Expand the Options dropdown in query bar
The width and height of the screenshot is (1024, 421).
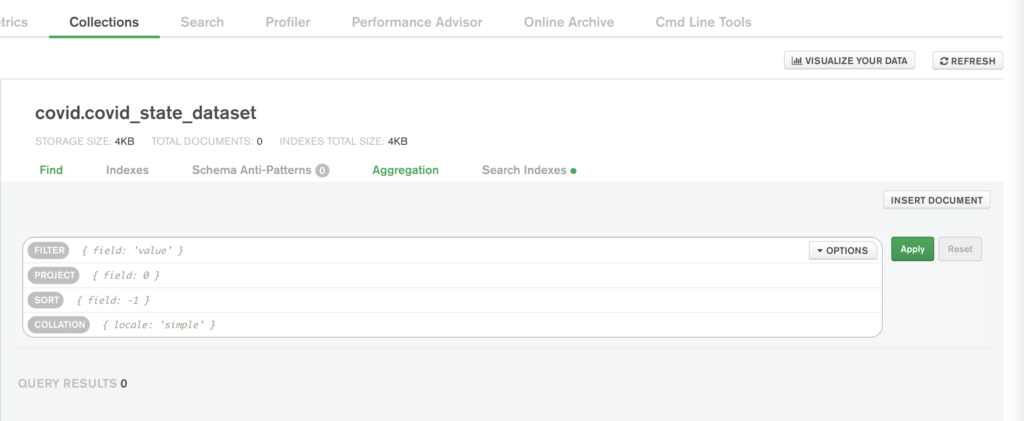[x=843, y=250]
